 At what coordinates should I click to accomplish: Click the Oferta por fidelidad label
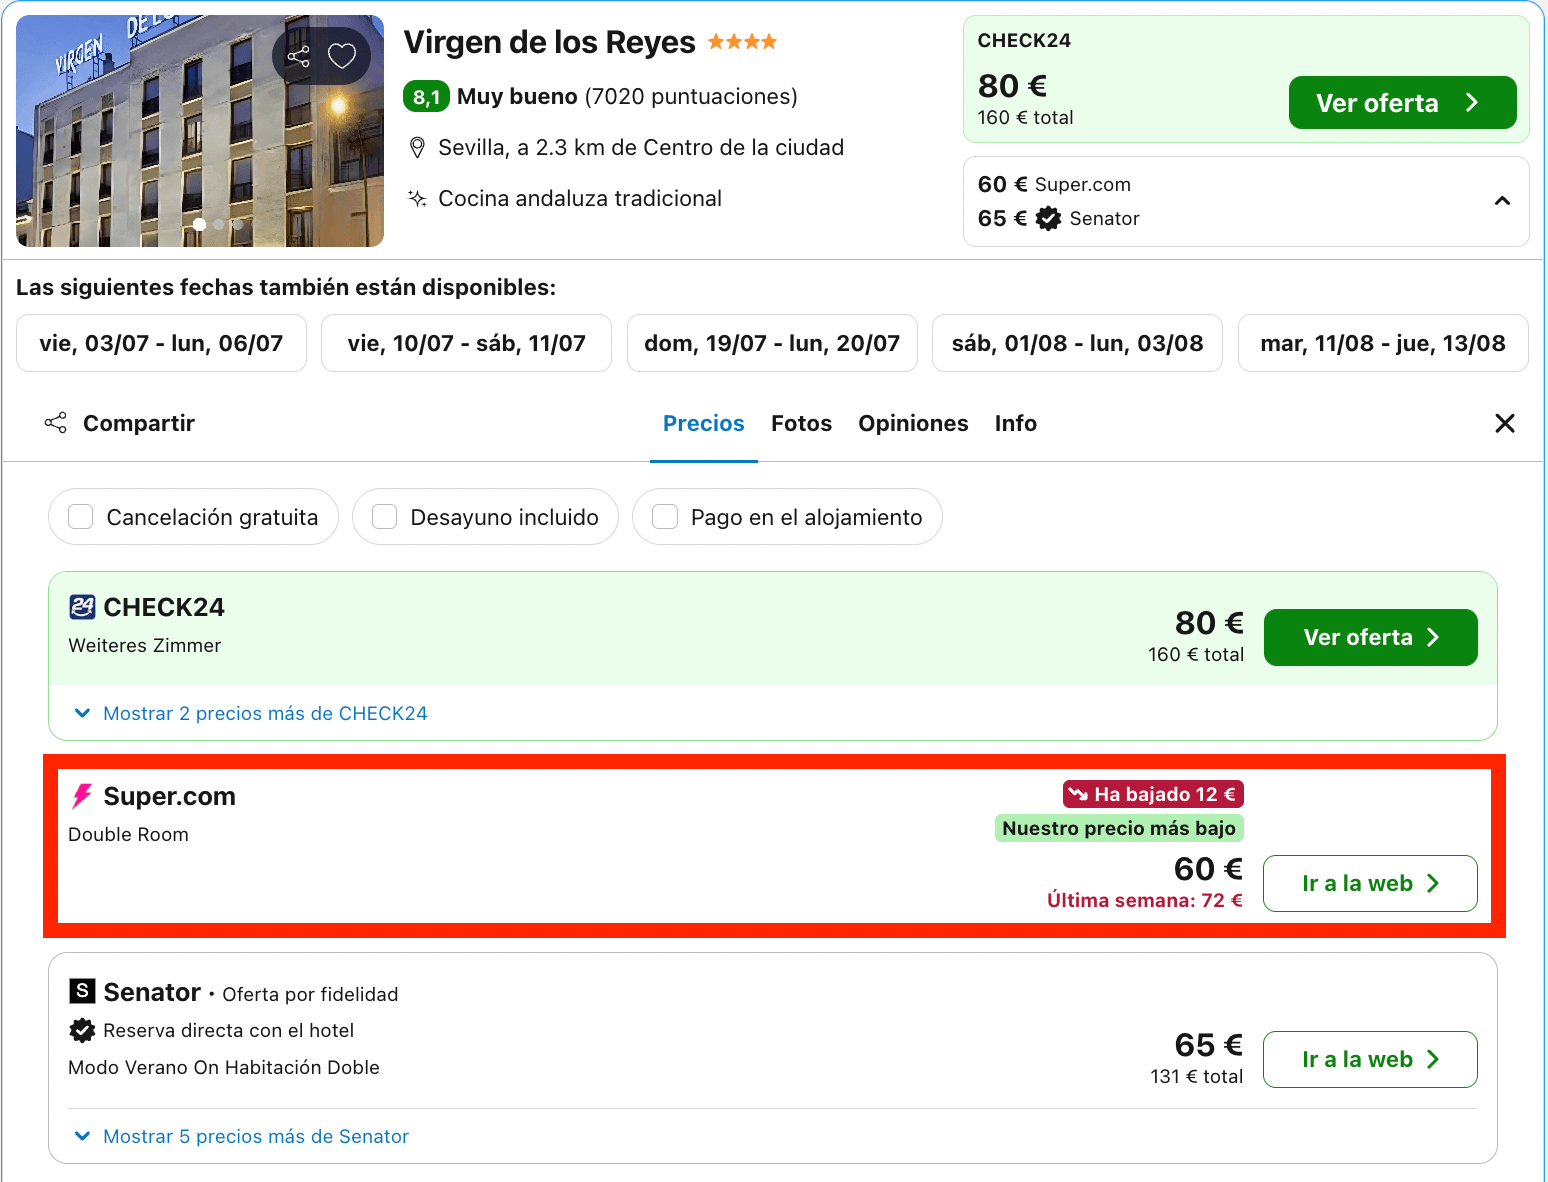[310, 994]
